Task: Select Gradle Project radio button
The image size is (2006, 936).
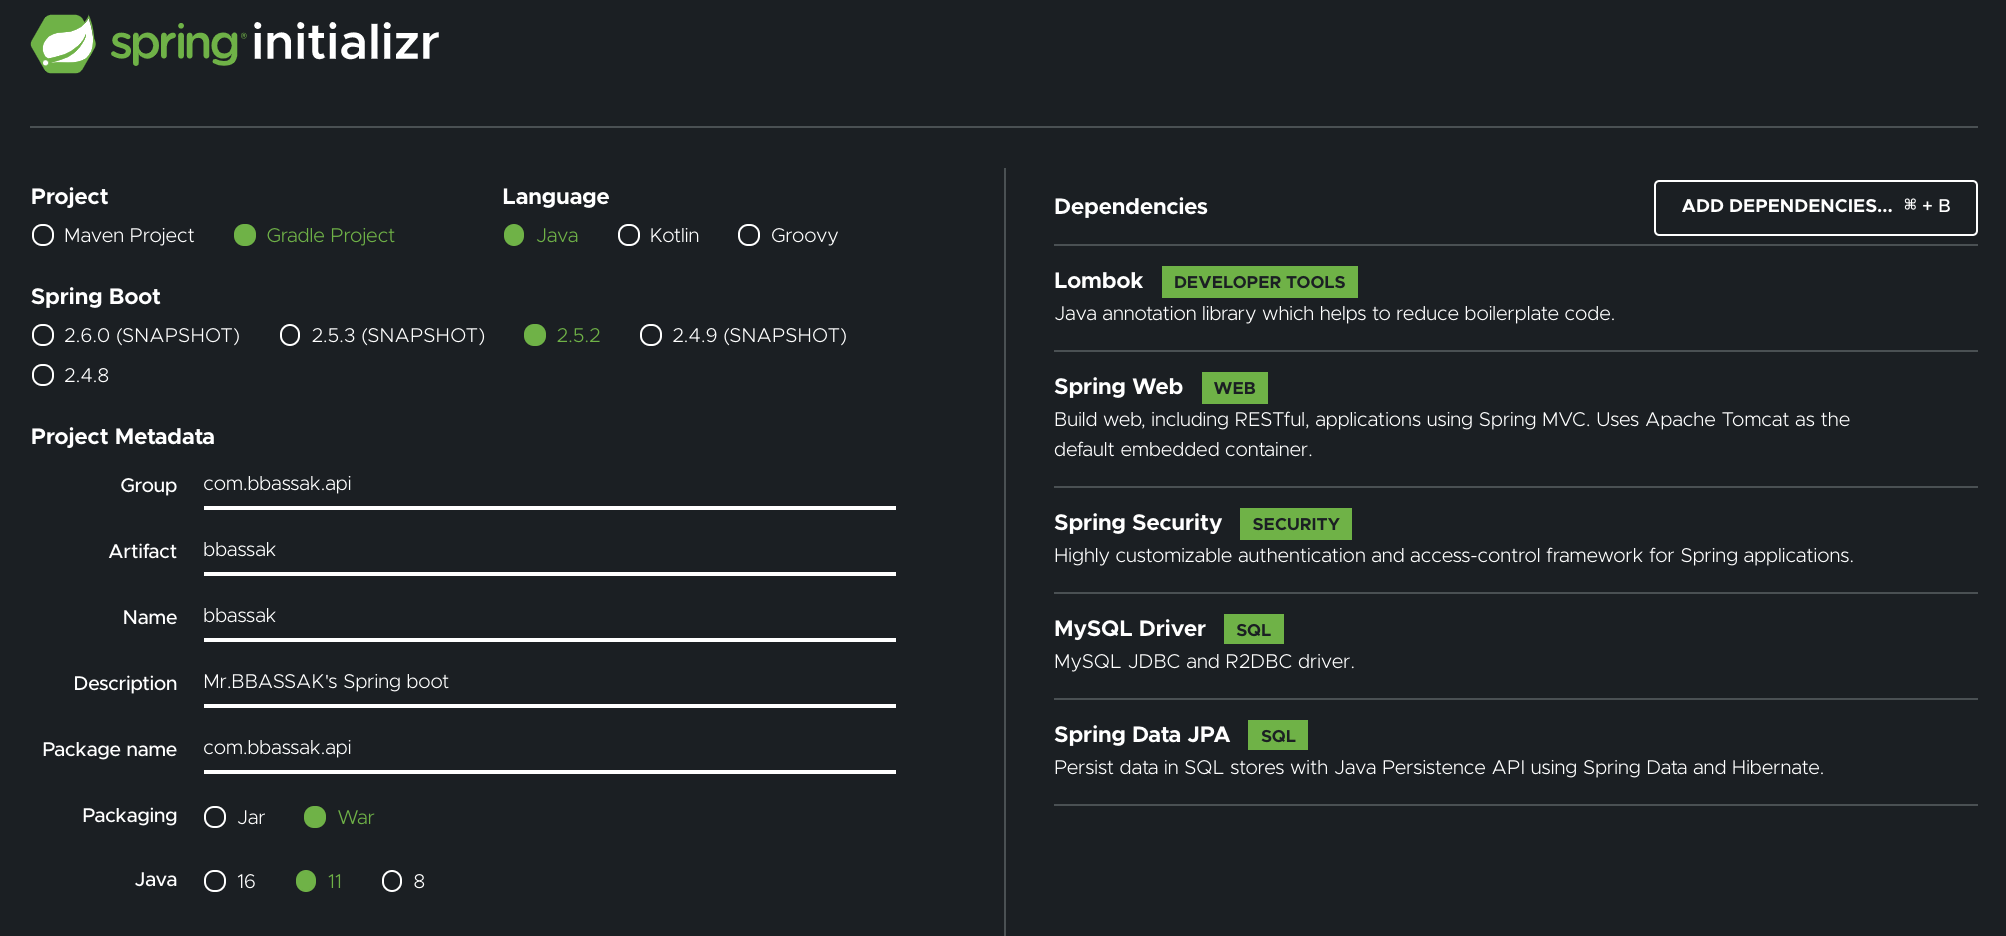Action: tap(245, 235)
